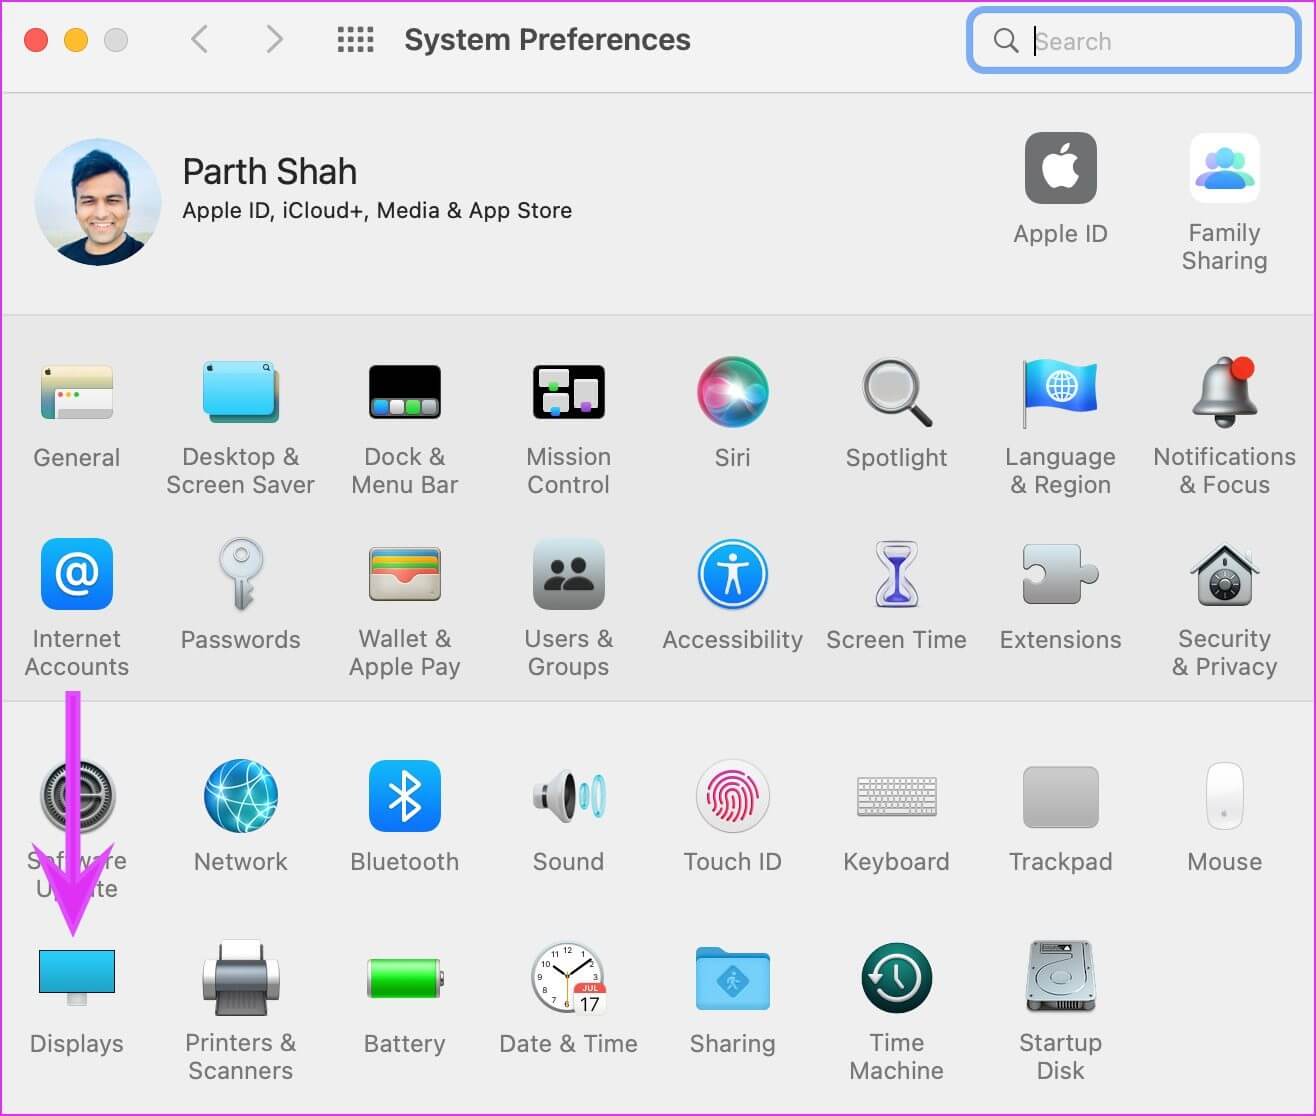Click Parth Shah's profile picture

98,201
